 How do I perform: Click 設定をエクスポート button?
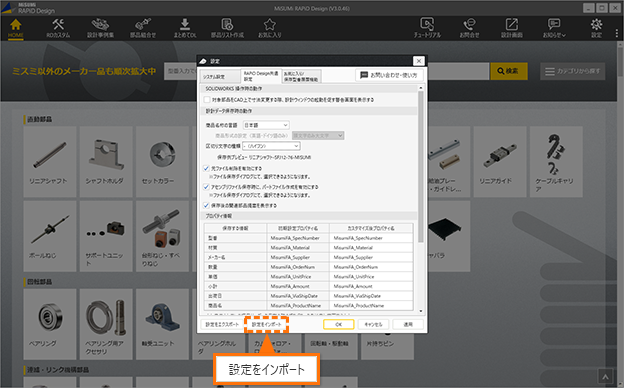click(222, 324)
